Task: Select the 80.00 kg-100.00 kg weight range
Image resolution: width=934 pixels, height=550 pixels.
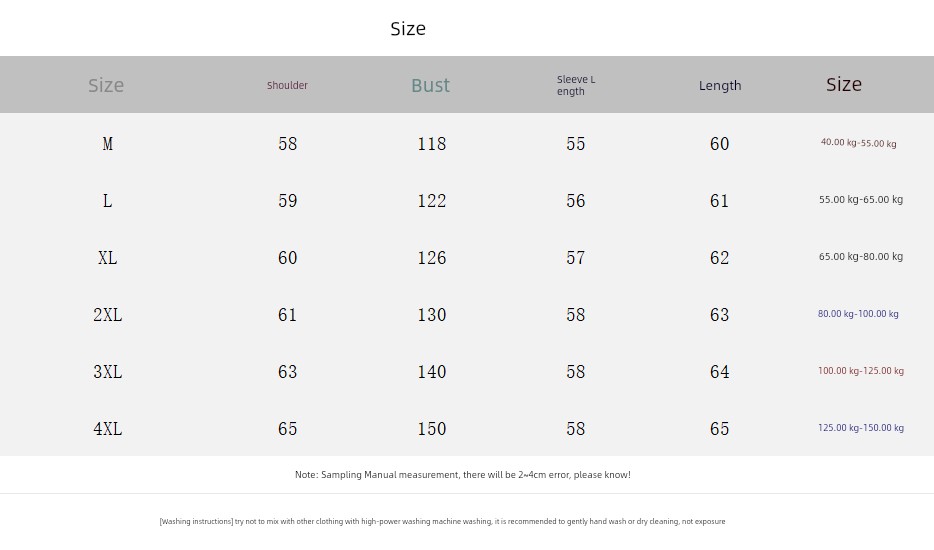Action: tap(858, 314)
